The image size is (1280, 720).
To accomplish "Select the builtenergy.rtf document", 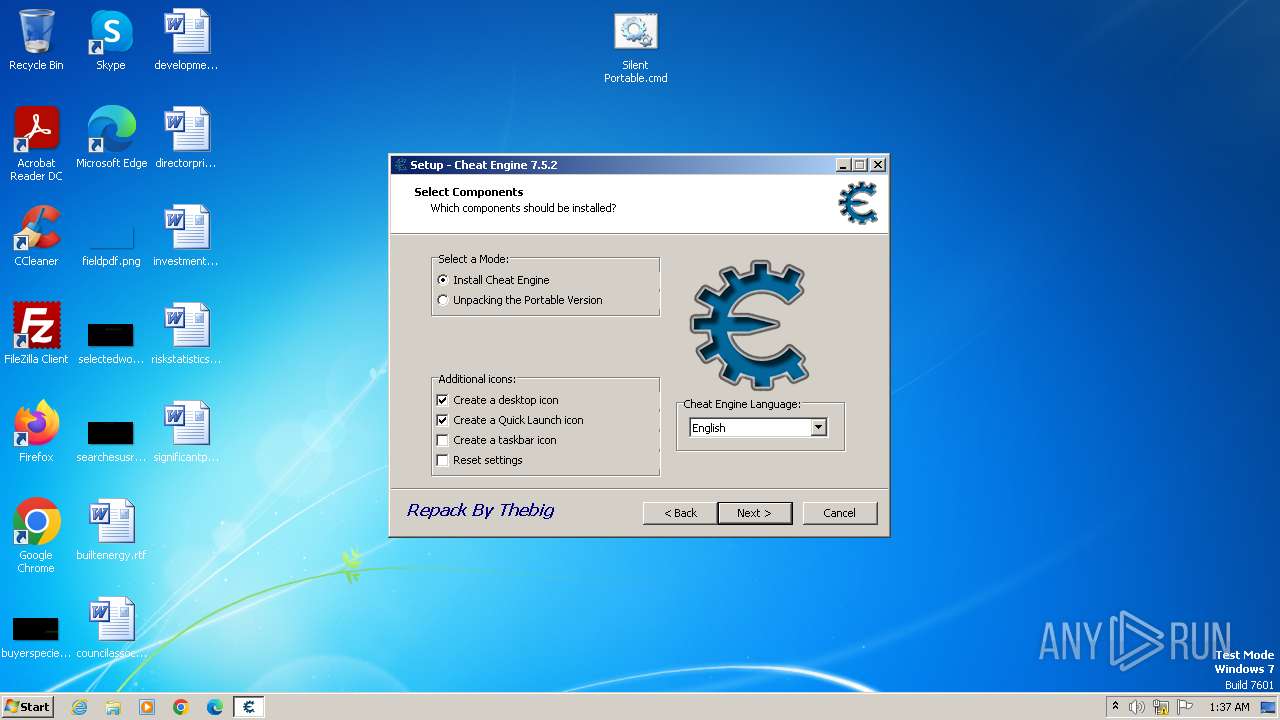I will (x=111, y=530).
